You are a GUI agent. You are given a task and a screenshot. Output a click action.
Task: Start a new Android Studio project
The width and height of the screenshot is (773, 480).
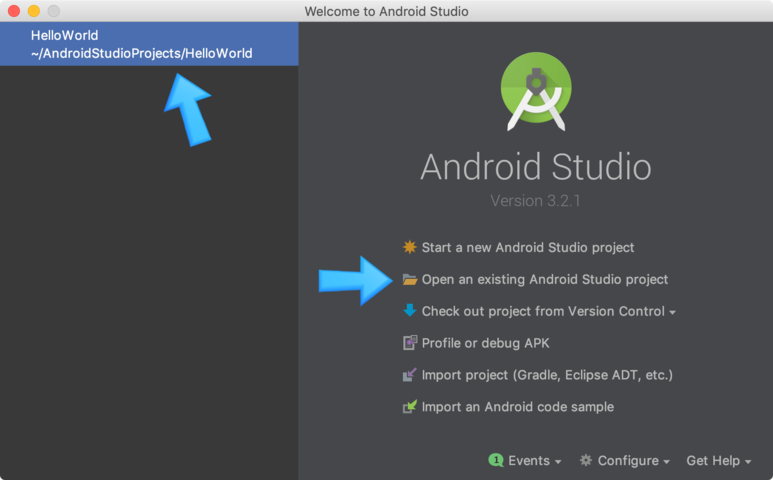coord(527,247)
